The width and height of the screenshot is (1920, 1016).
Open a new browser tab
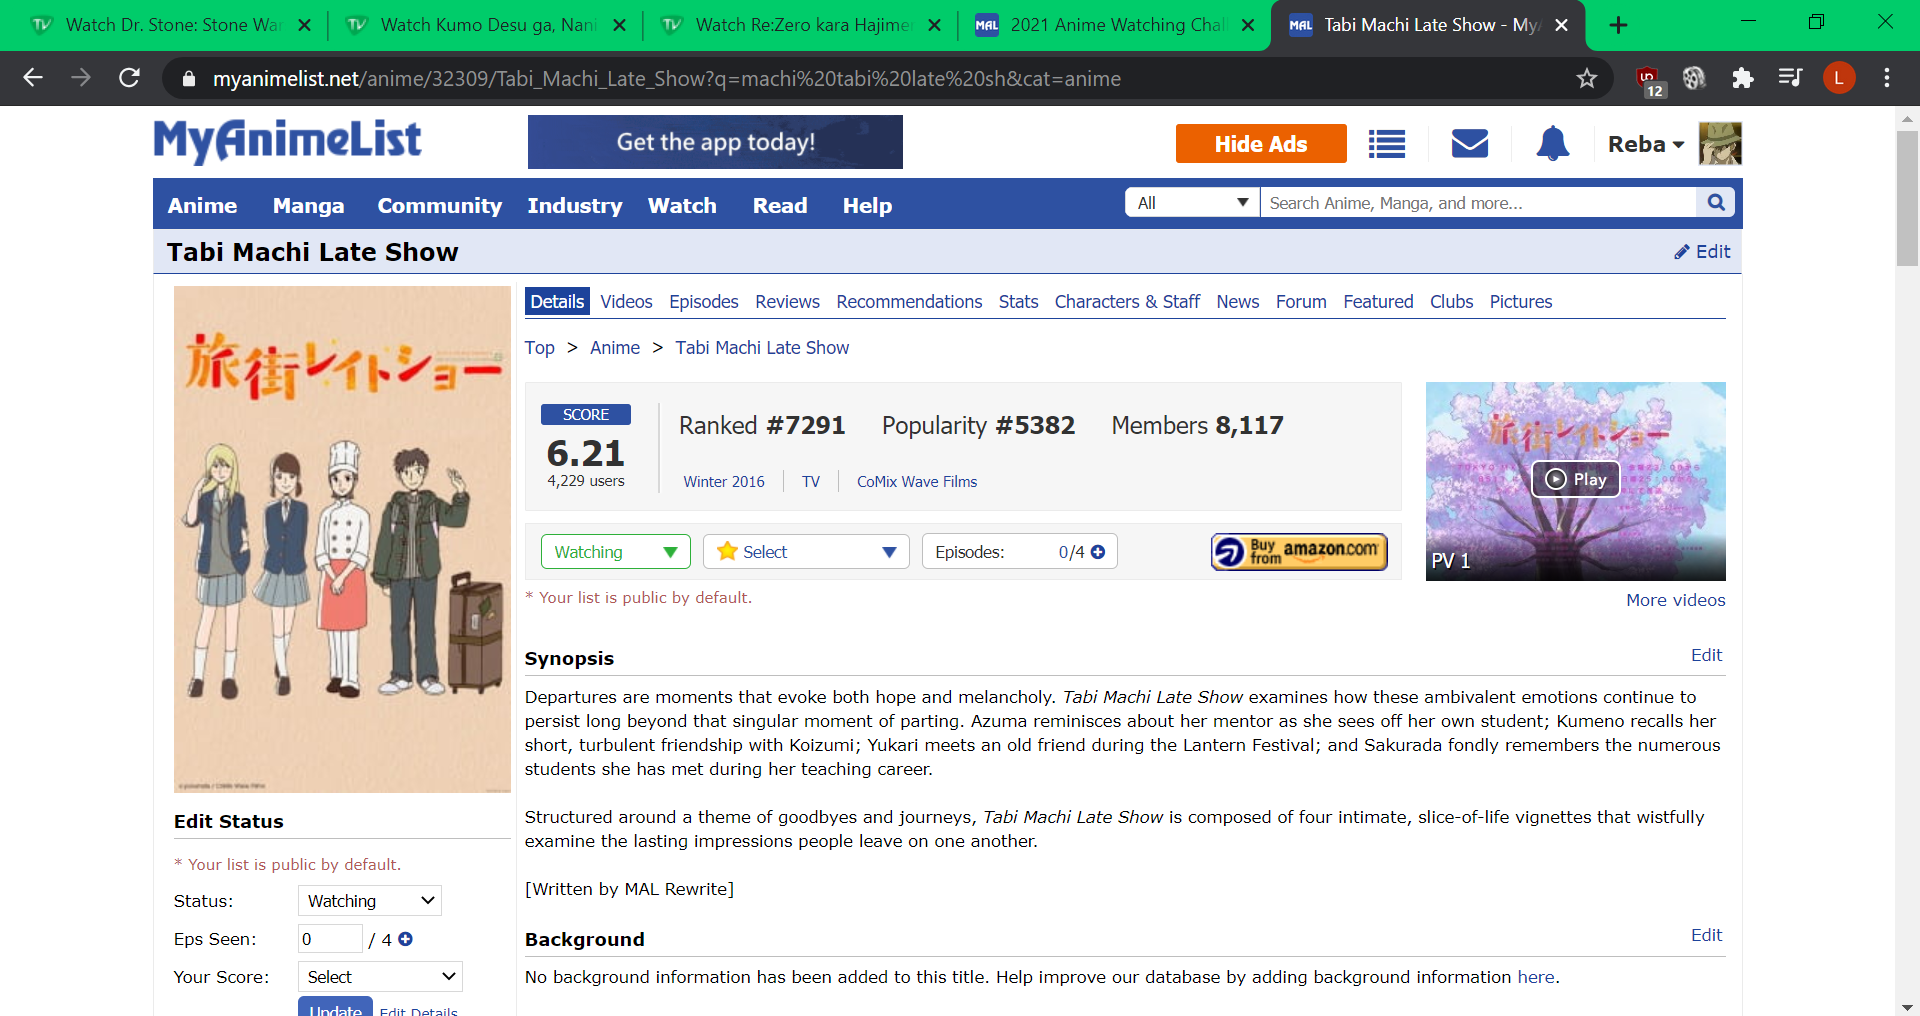click(1619, 25)
